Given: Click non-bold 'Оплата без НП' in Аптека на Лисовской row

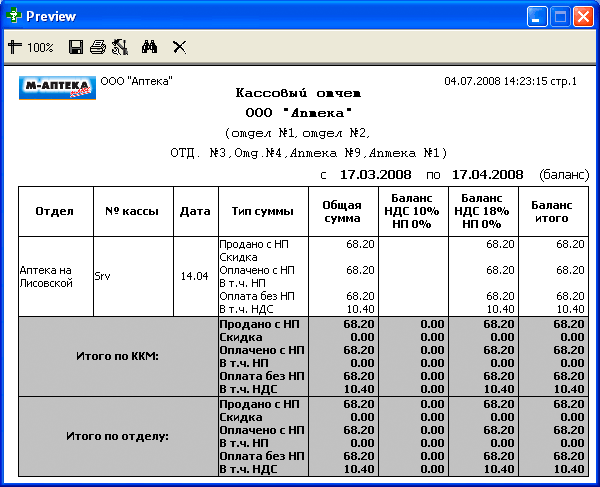Looking at the screenshot, I should [x=257, y=296].
